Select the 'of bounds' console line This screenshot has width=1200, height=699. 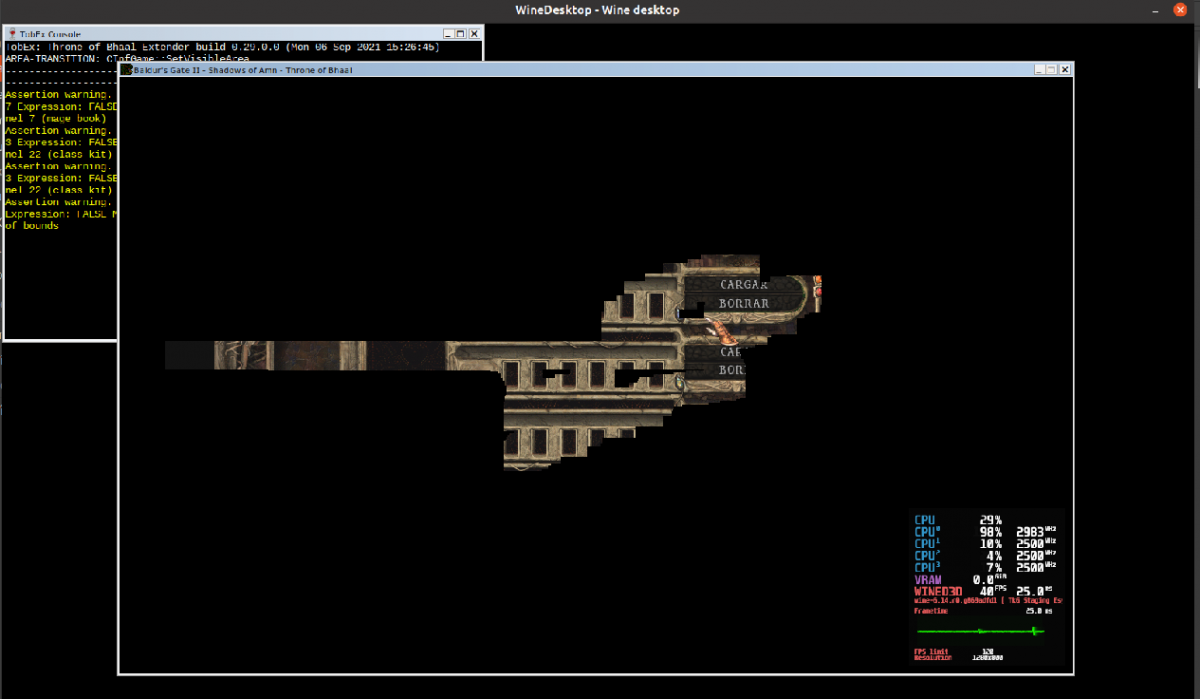click(32, 226)
